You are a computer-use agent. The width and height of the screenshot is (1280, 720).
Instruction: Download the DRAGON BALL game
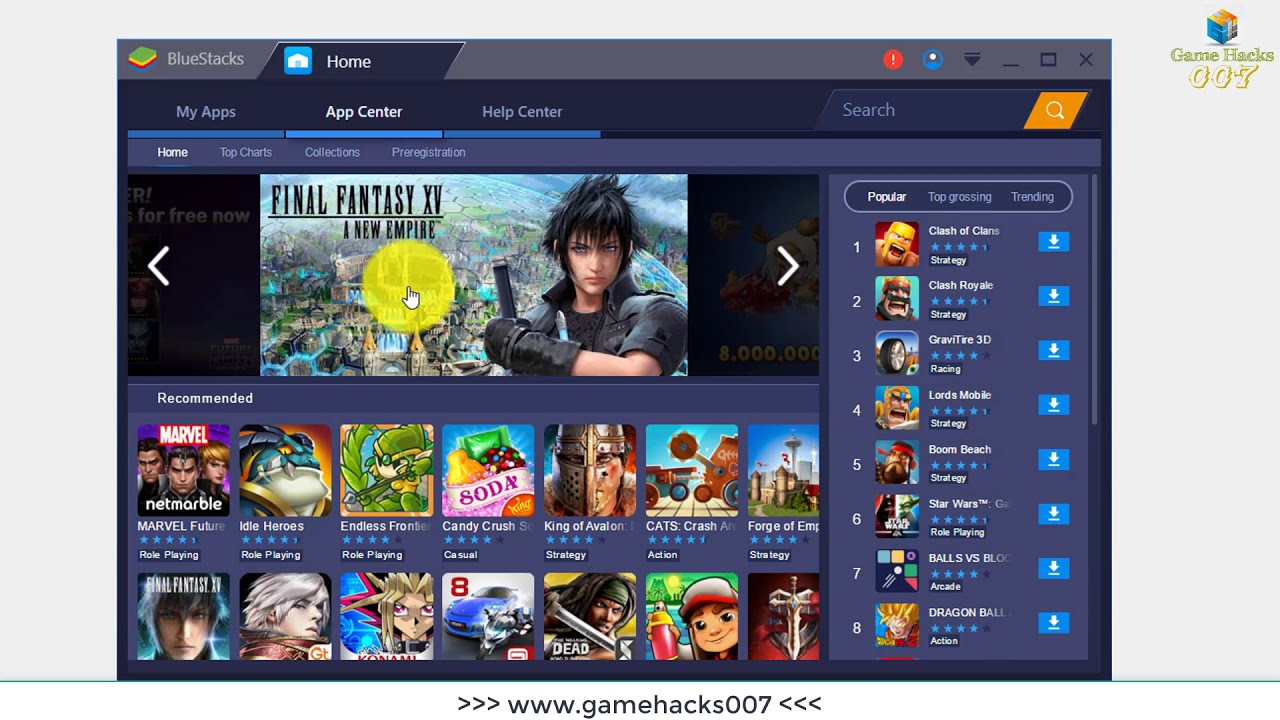coord(1053,622)
